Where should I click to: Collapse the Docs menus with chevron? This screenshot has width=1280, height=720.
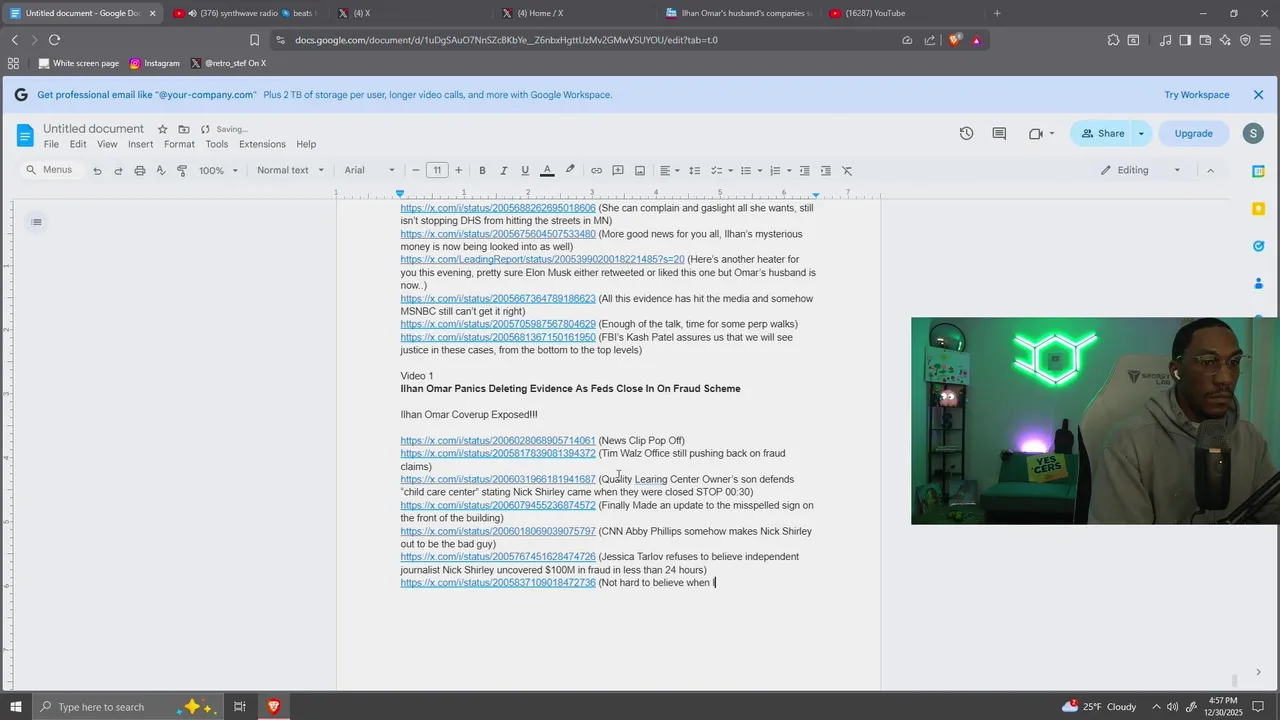(1210, 171)
